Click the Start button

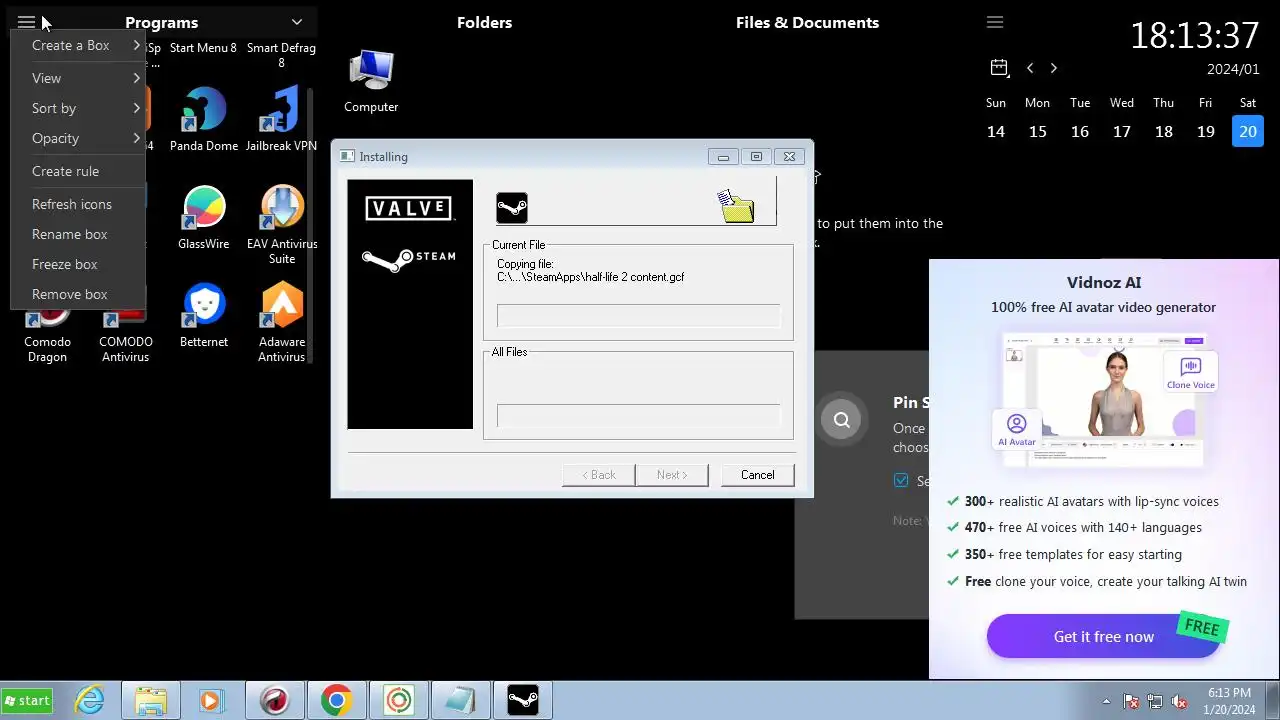click(27, 700)
